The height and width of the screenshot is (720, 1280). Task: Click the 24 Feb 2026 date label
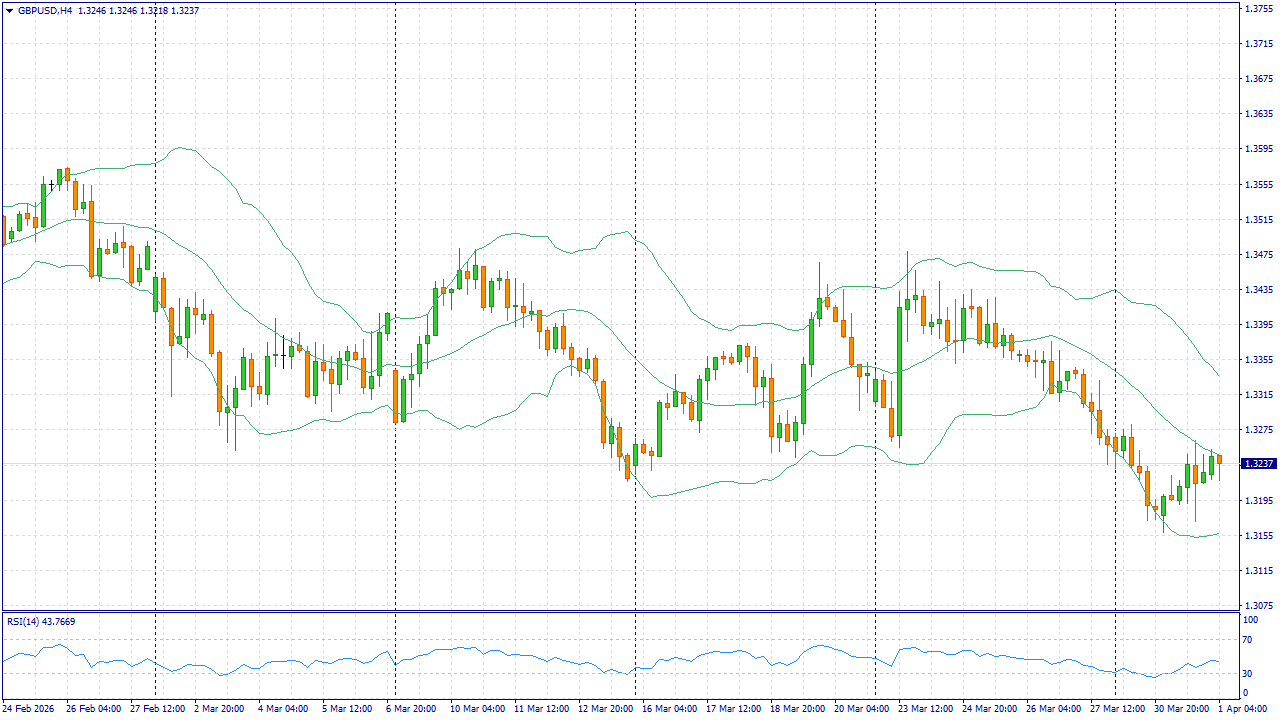pyautogui.click(x=27, y=708)
